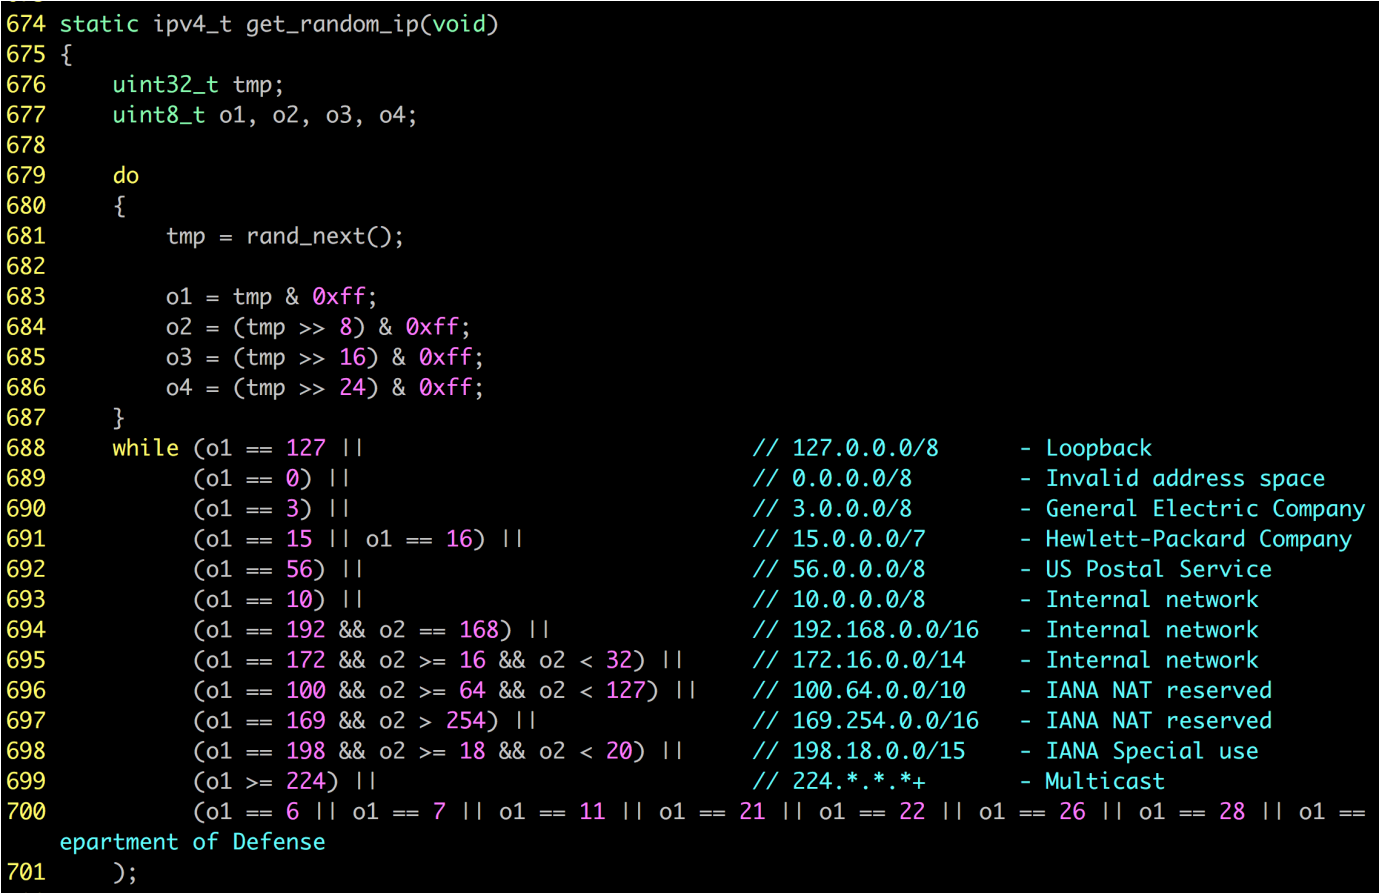Click the 'IANA Special use' comment
This screenshot has width=1379, height=893.
pos(1151,751)
